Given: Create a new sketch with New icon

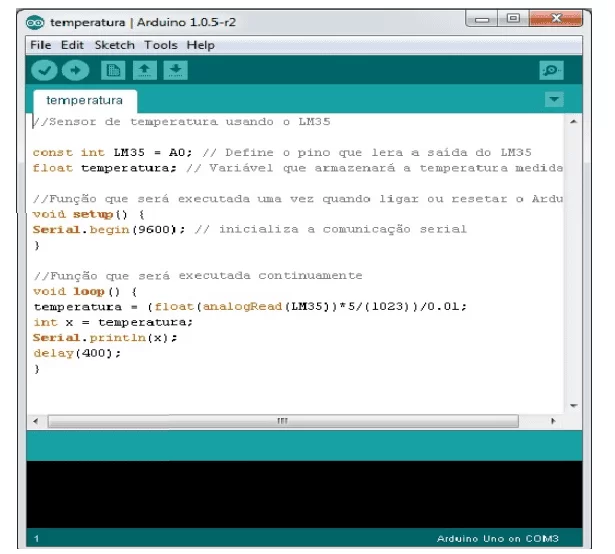Looking at the screenshot, I should pos(113,70).
